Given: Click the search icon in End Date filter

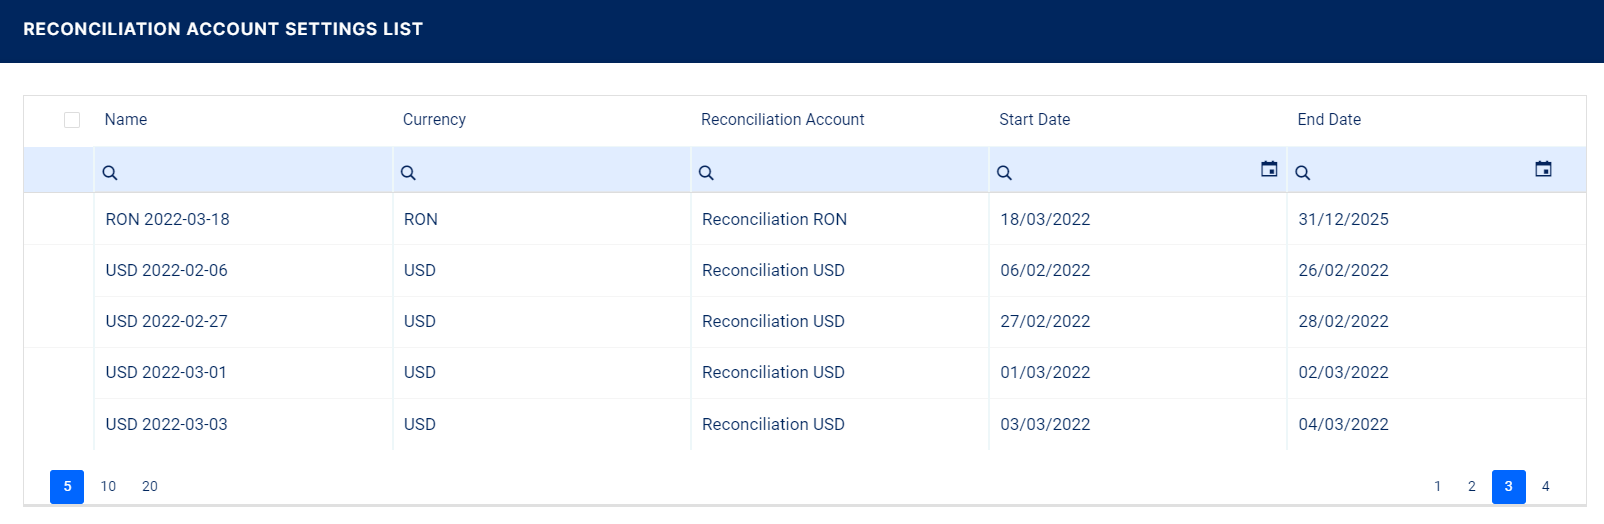Looking at the screenshot, I should [1302, 173].
